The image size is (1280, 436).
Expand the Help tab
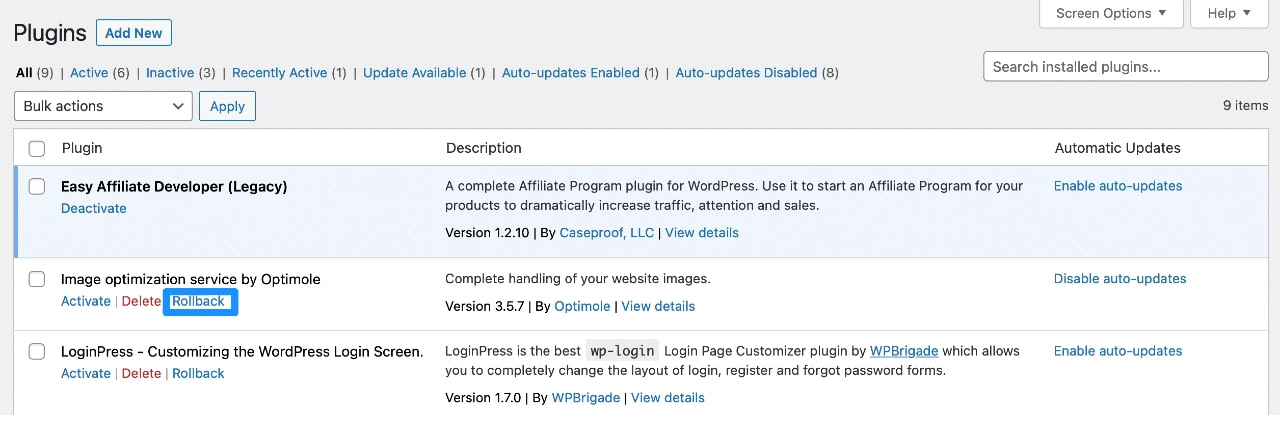coord(1229,13)
